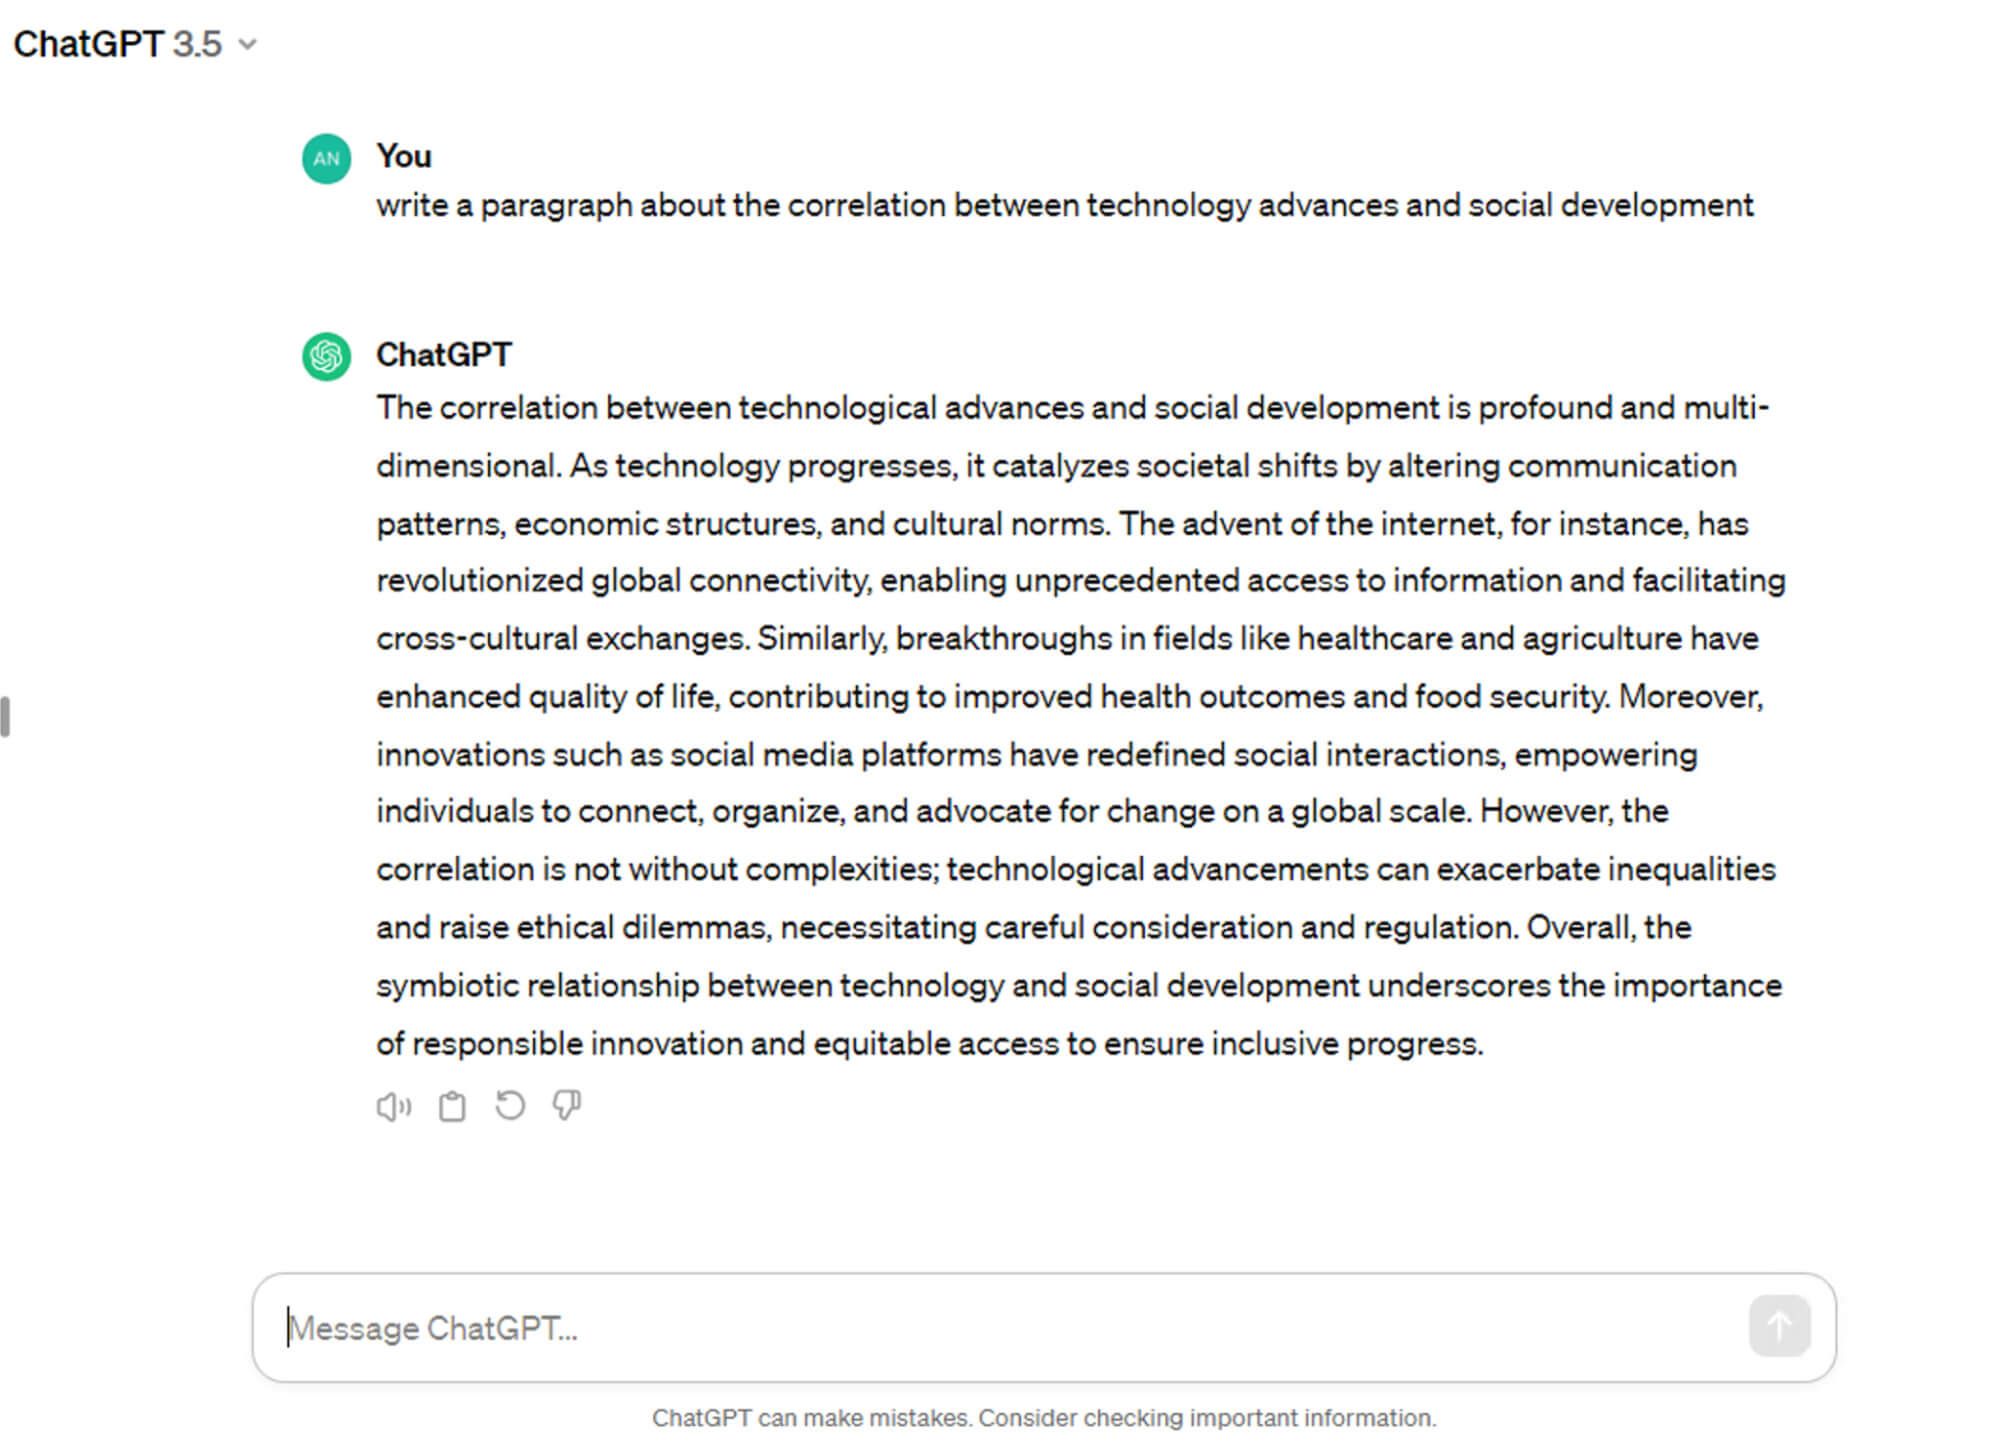Expand the chevron next to 3.5
Viewport: 1999px width, 1448px height.
pos(248,45)
